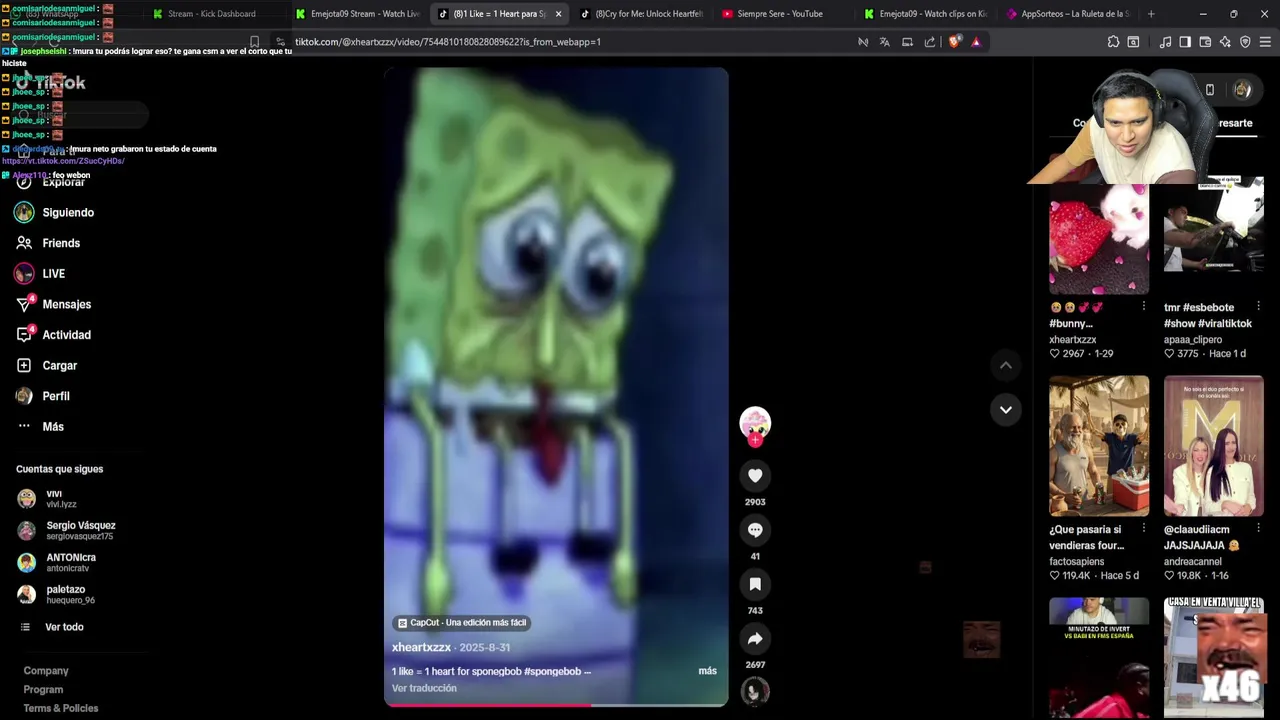Click the share page icon in address bar

(x=930, y=42)
